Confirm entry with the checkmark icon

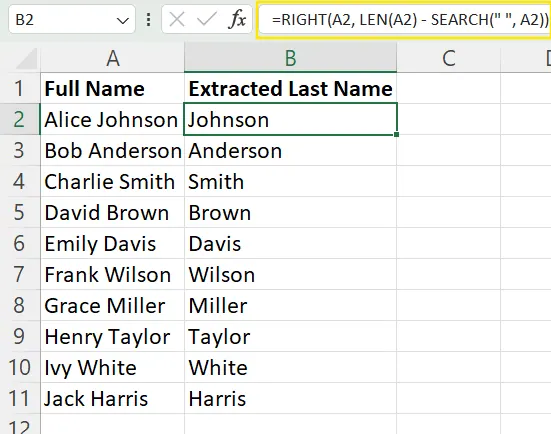206,19
